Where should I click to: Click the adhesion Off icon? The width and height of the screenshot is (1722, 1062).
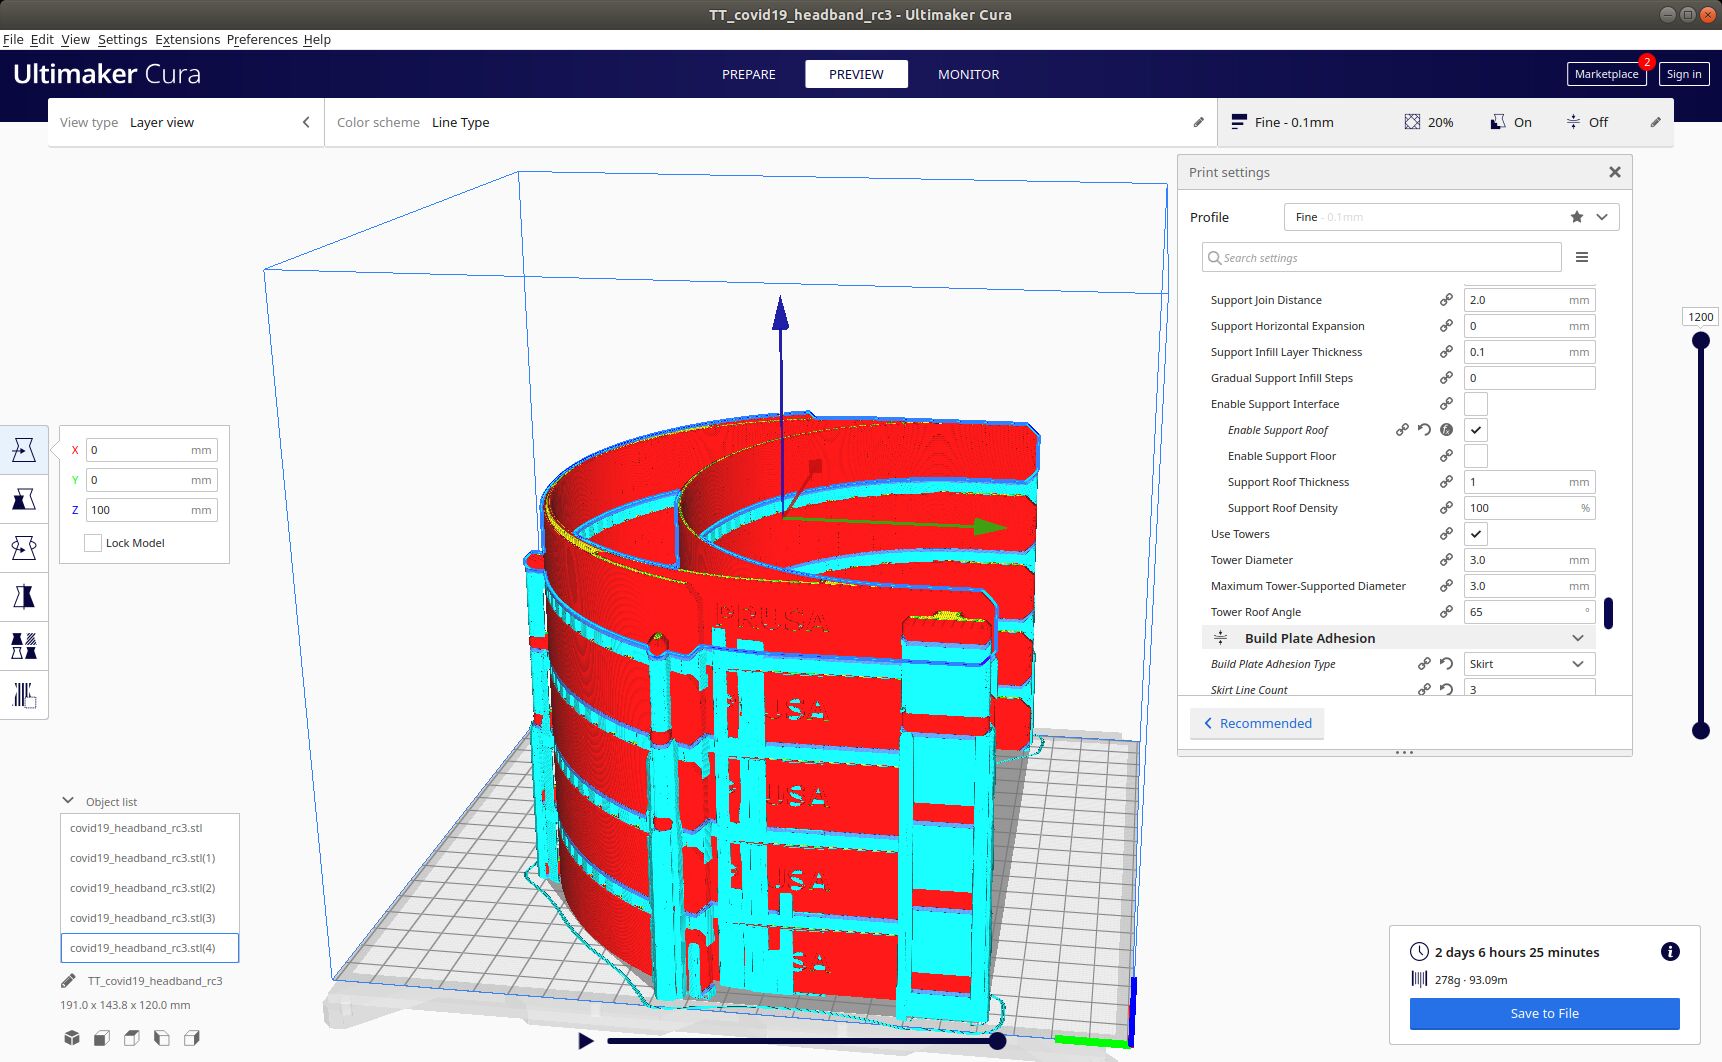click(x=1573, y=122)
